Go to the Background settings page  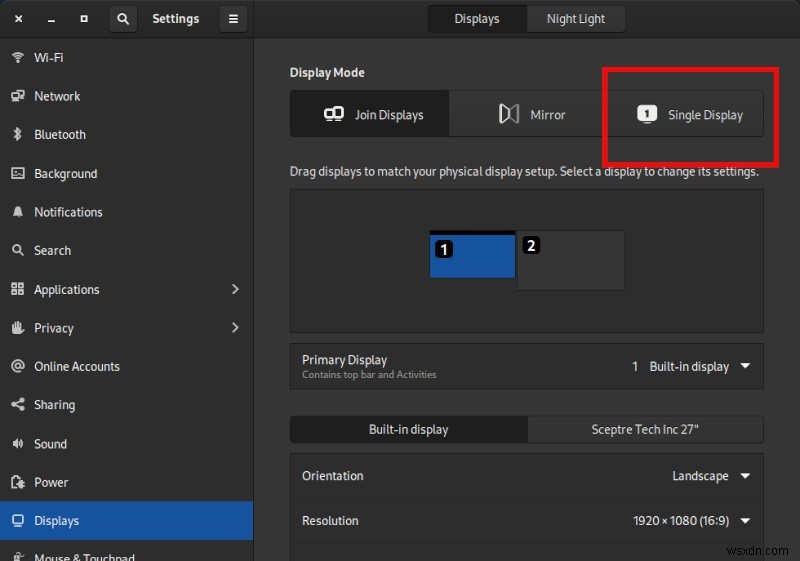[x=65, y=173]
